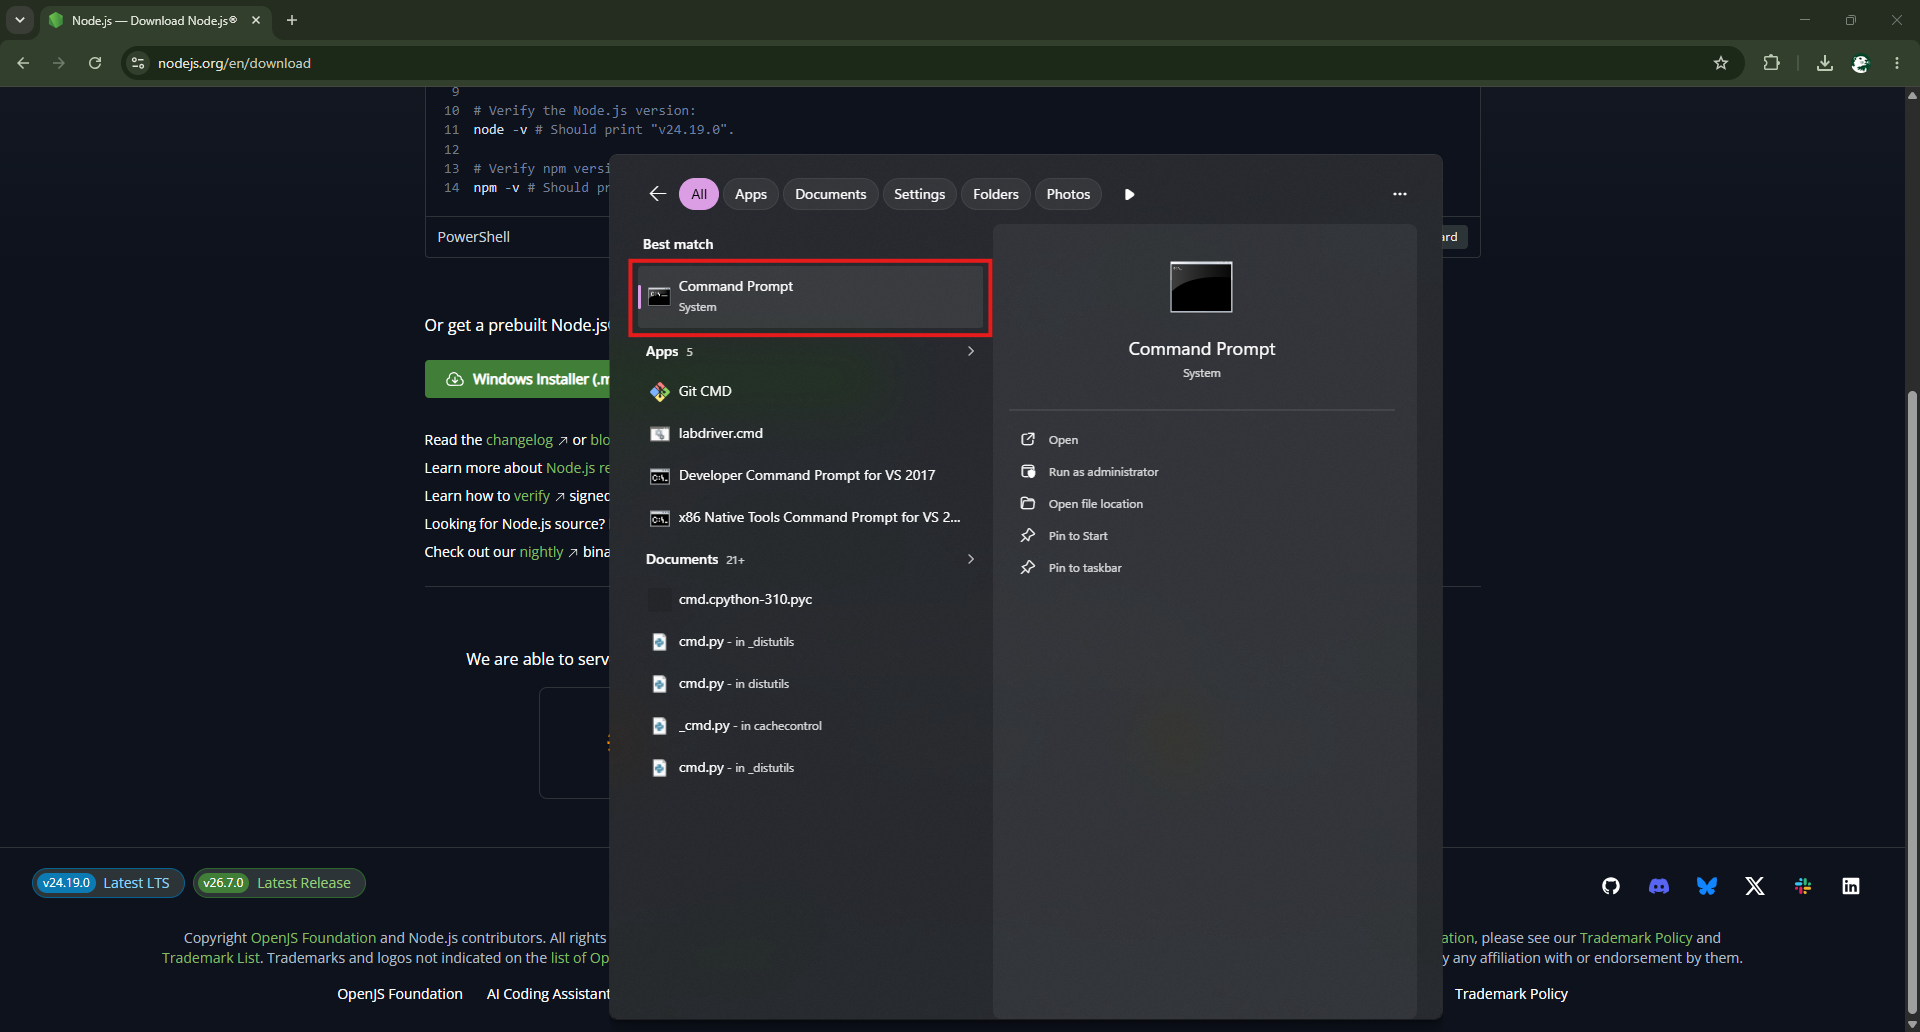This screenshot has height=1032, width=1920.
Task: Open _cmd.py in cachecontrol result
Action: 810,725
